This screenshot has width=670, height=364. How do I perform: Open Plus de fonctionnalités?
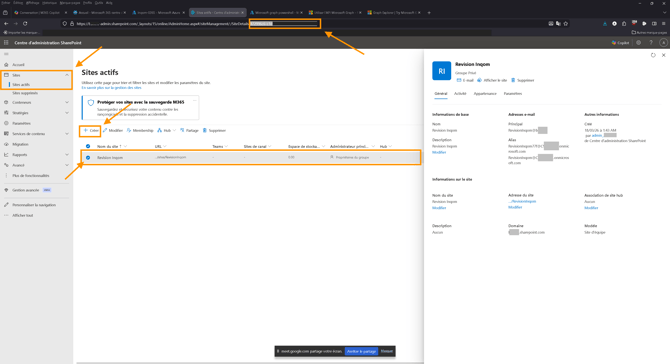point(31,176)
